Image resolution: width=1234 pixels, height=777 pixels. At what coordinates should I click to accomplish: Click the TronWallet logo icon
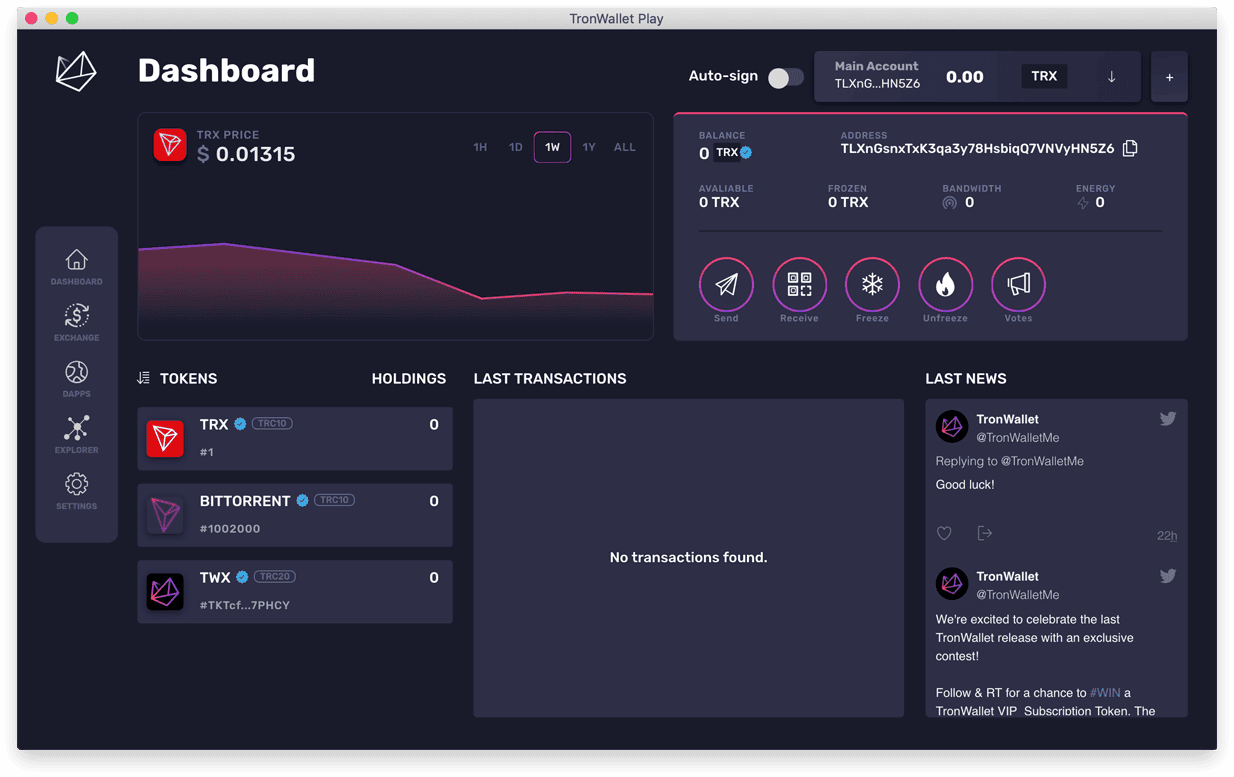pyautogui.click(x=76, y=72)
